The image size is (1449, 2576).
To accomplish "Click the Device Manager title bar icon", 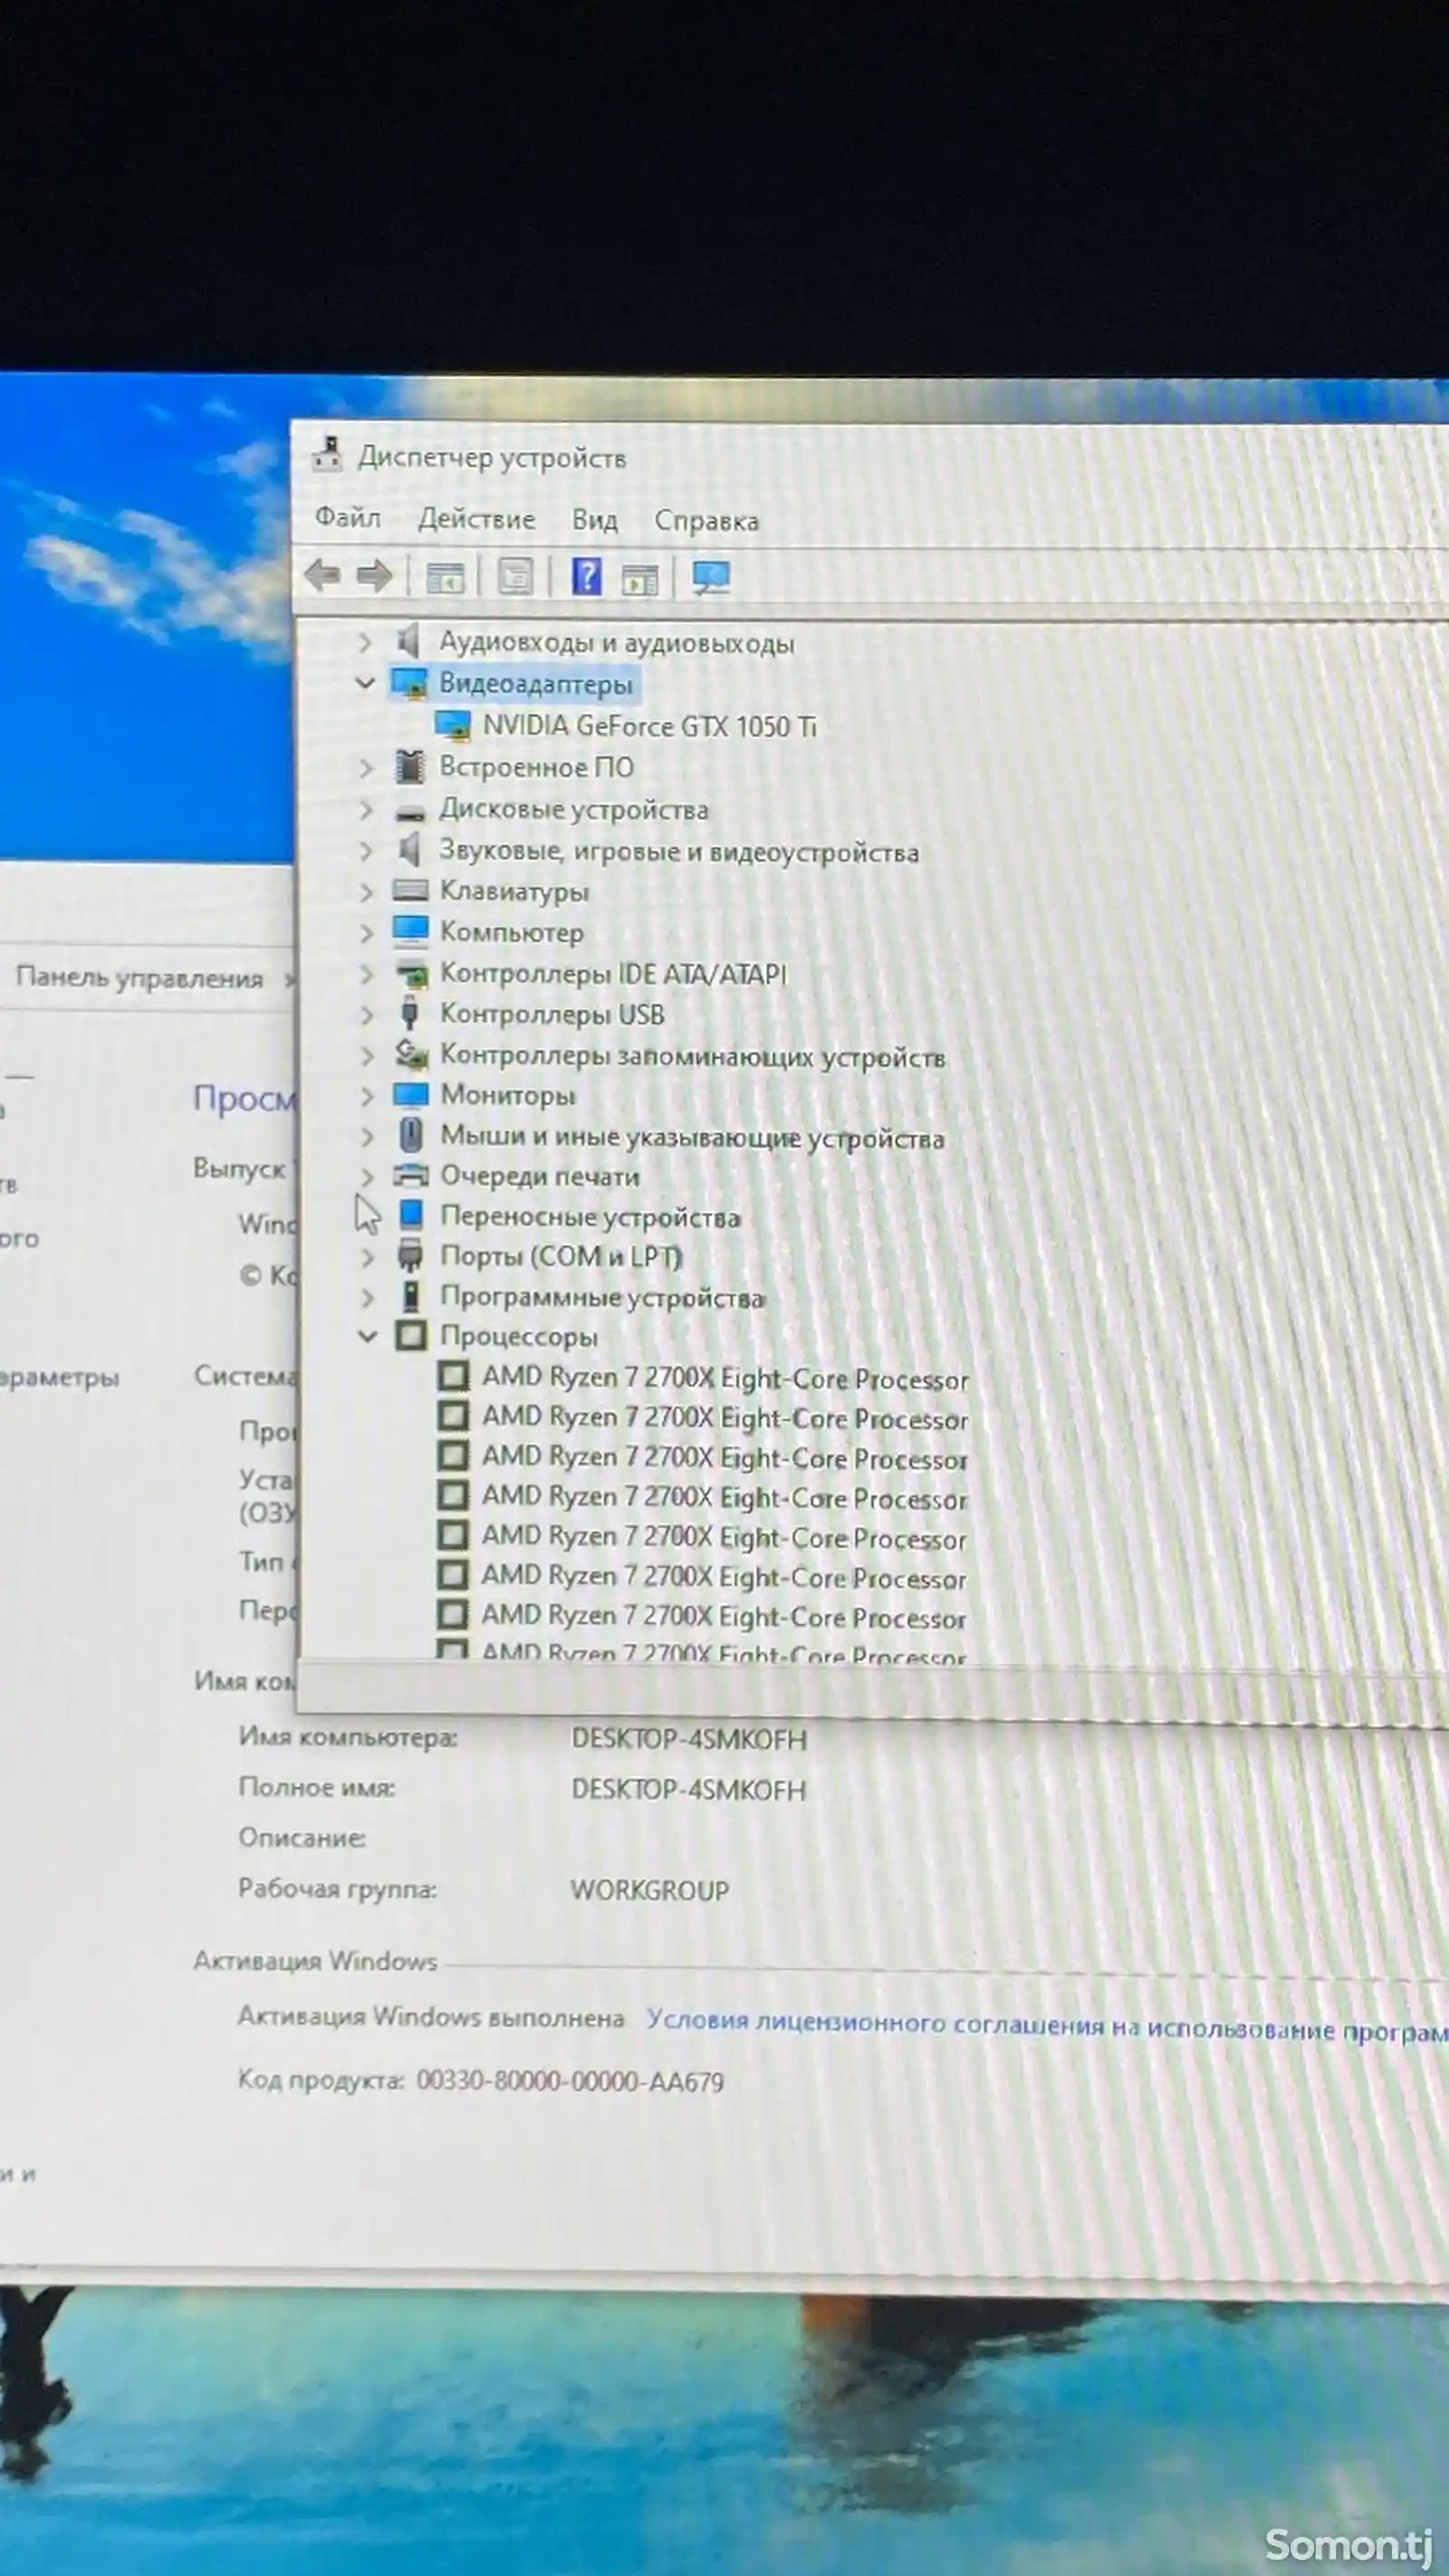I will tap(326, 455).
